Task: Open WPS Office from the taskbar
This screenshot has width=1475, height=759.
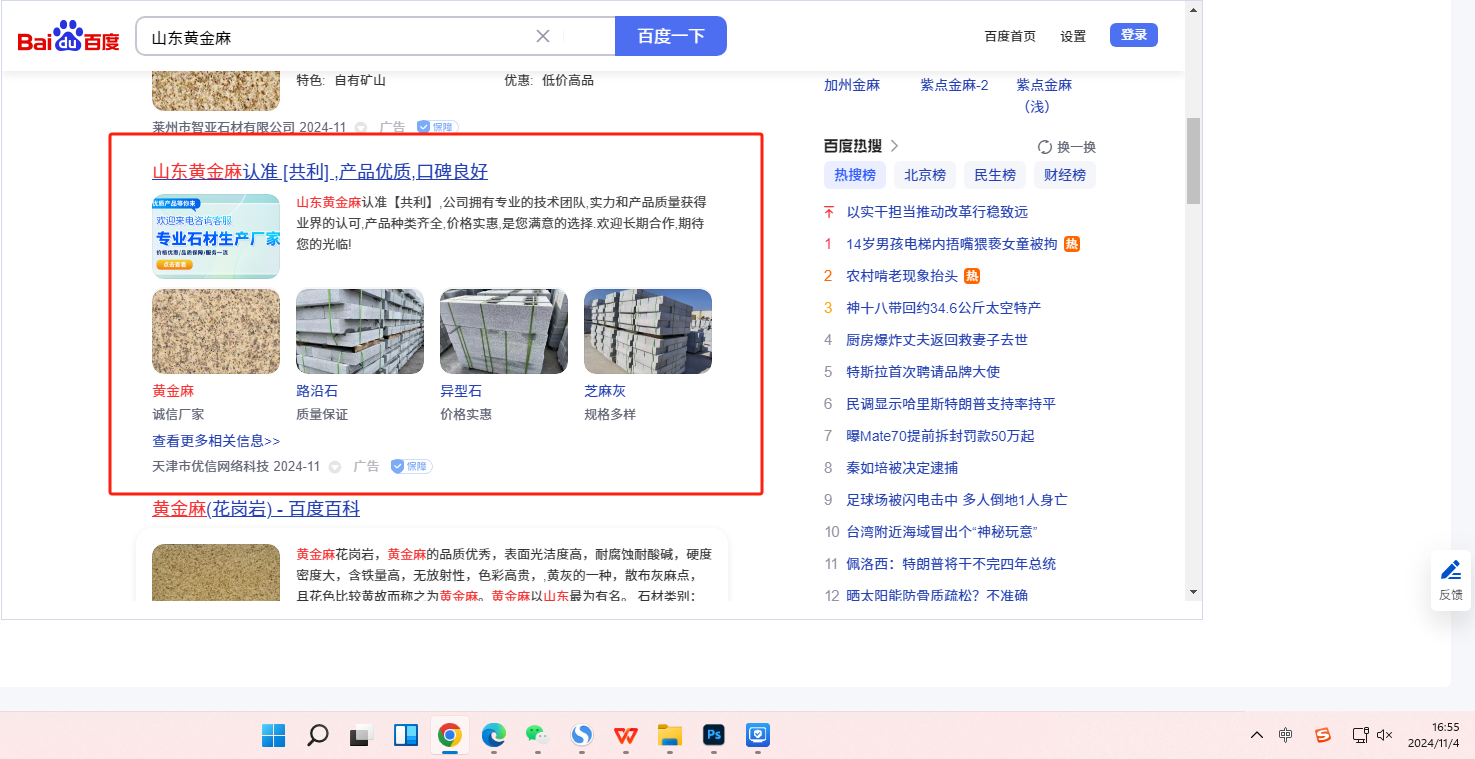Action: pos(626,736)
